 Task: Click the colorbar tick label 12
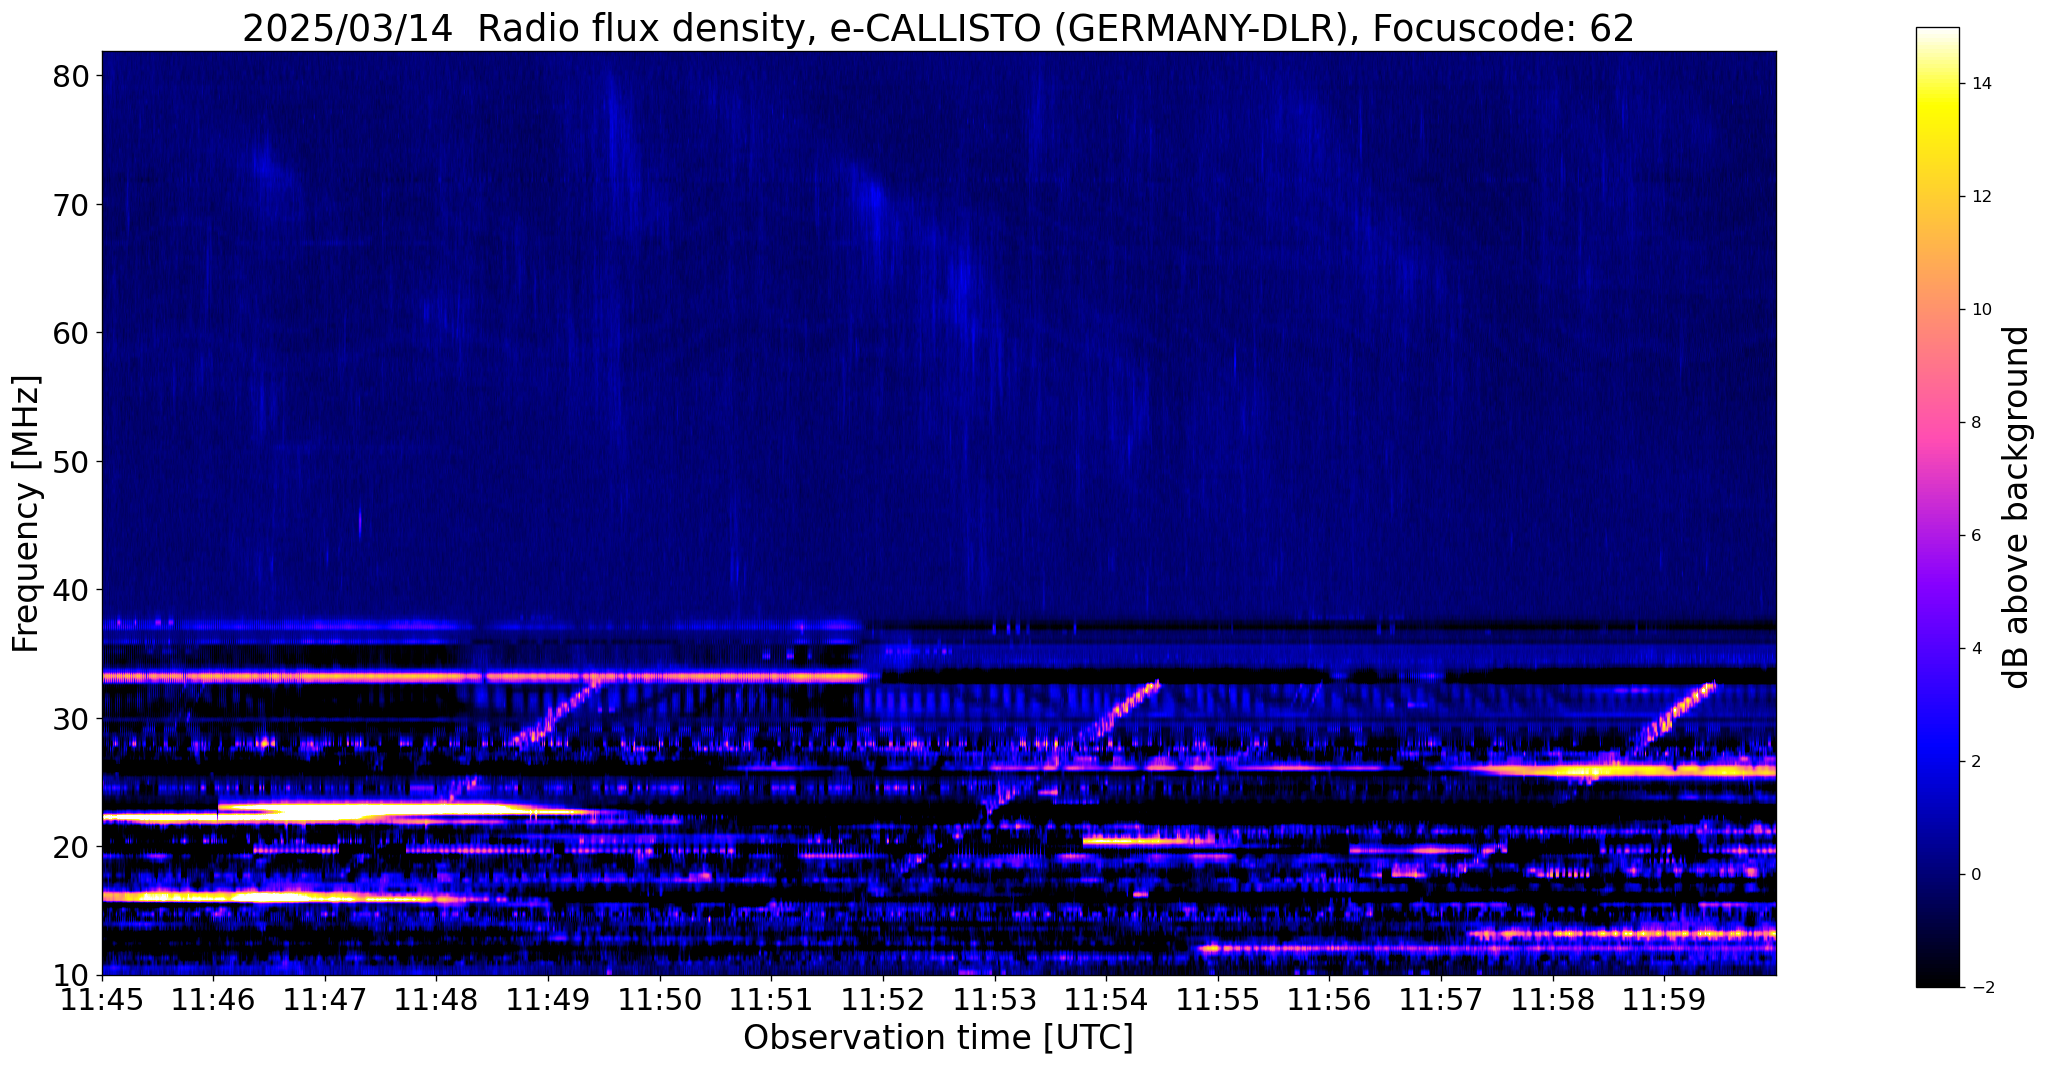[1980, 196]
